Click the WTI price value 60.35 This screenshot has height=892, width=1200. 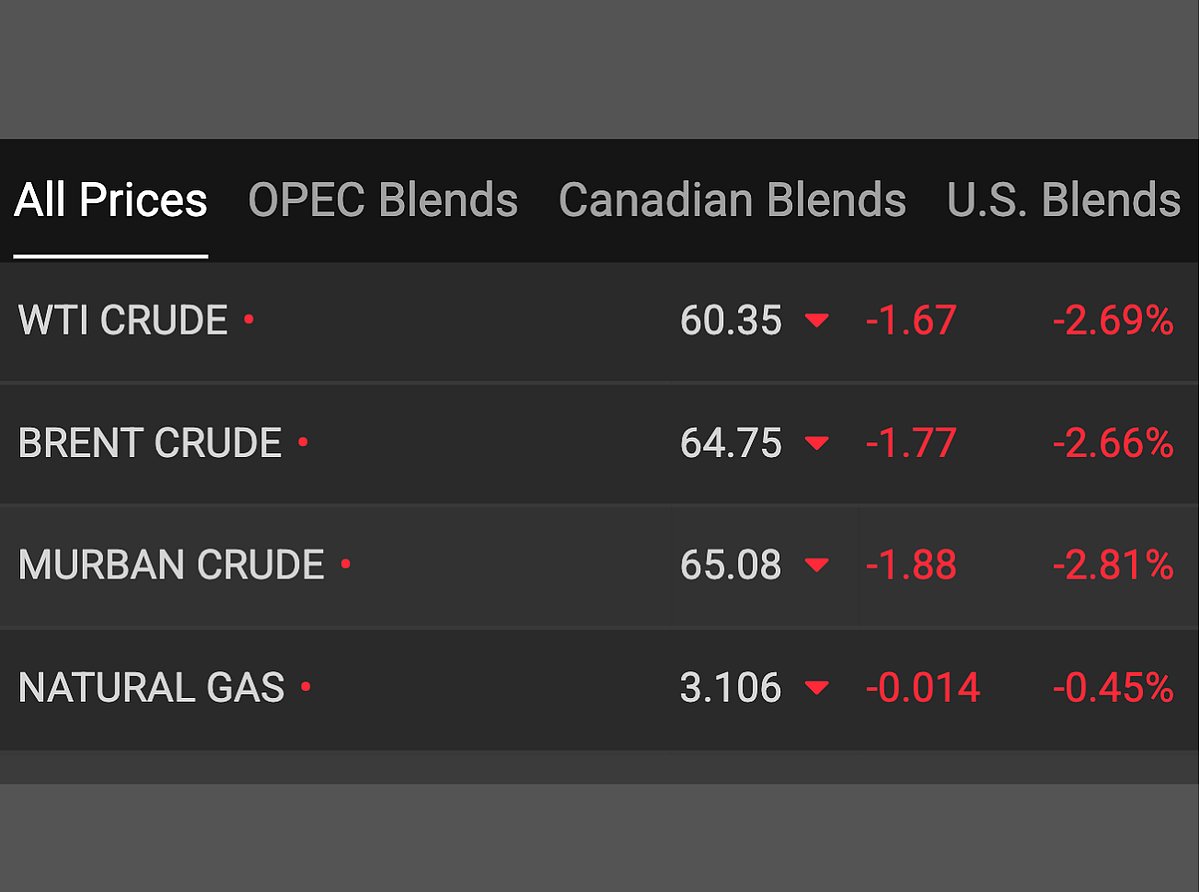coord(731,321)
